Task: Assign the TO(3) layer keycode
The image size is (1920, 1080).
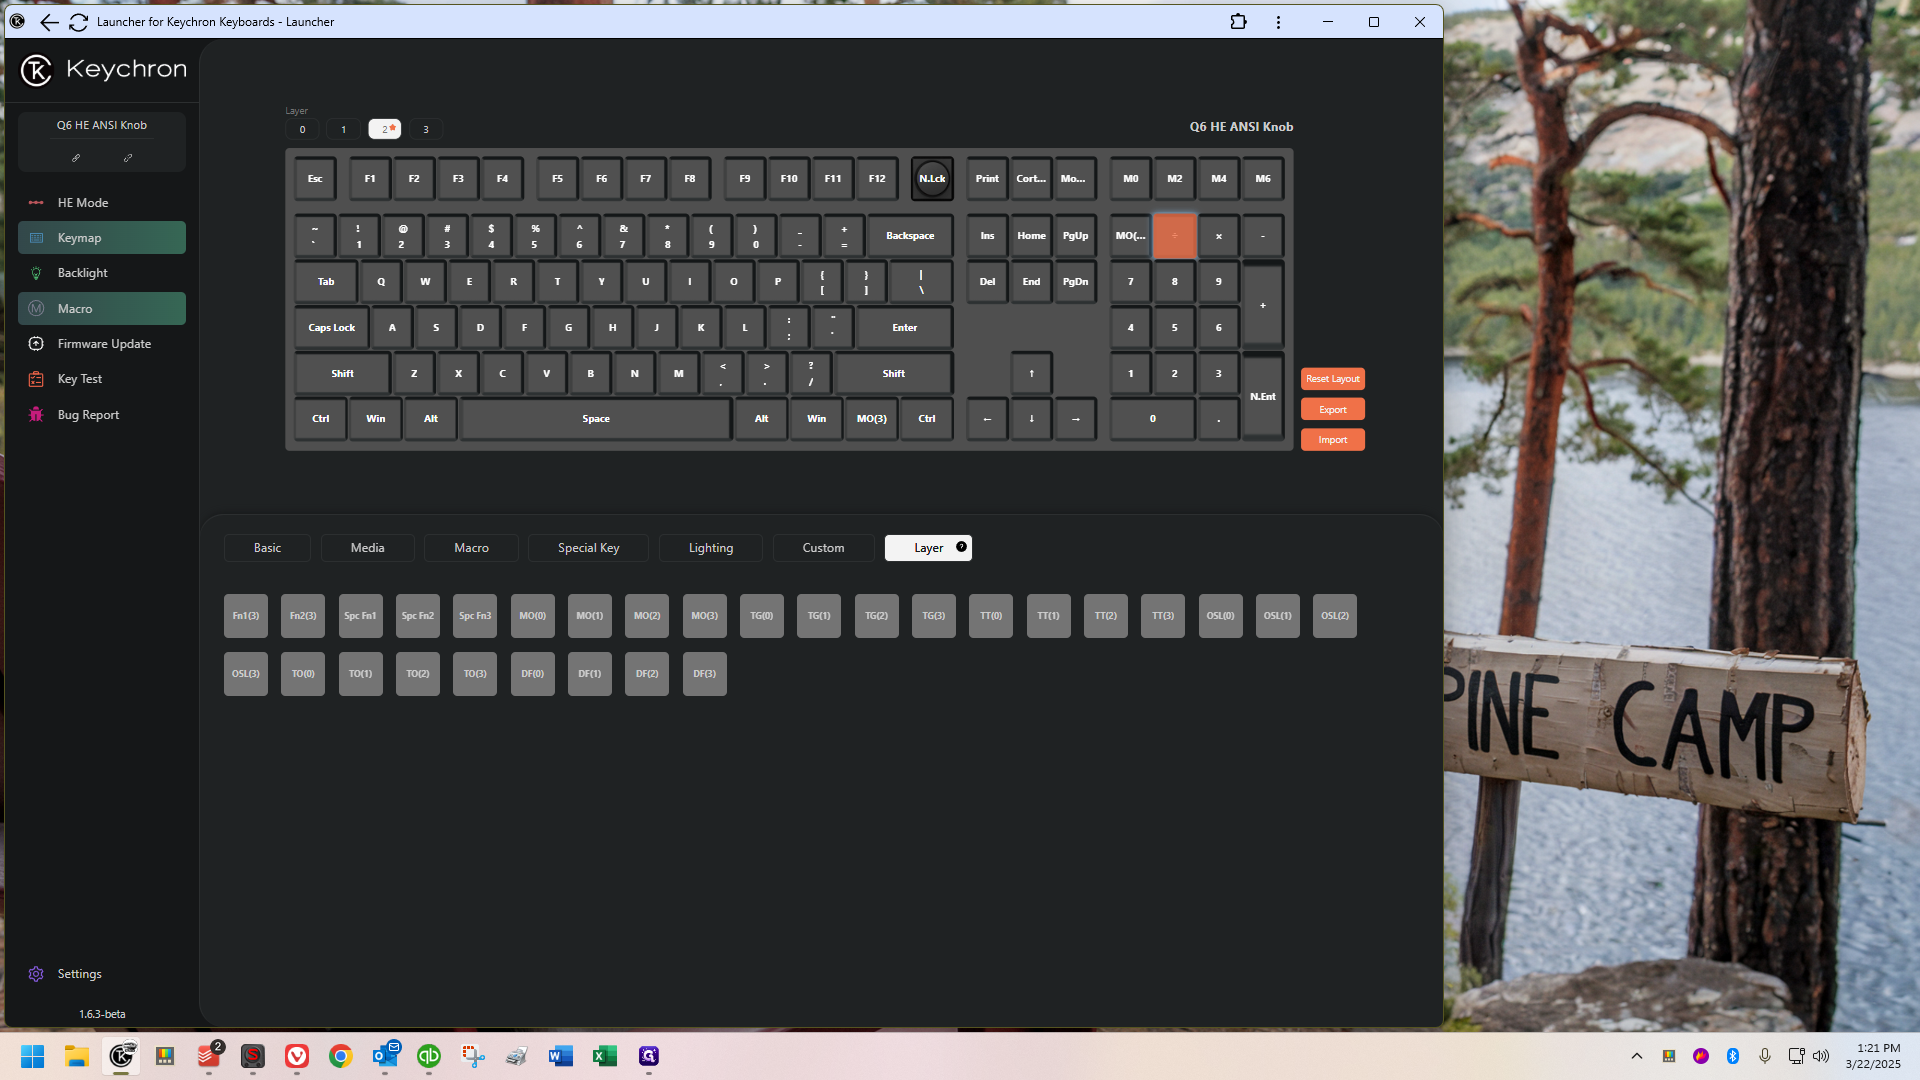Action: point(475,674)
